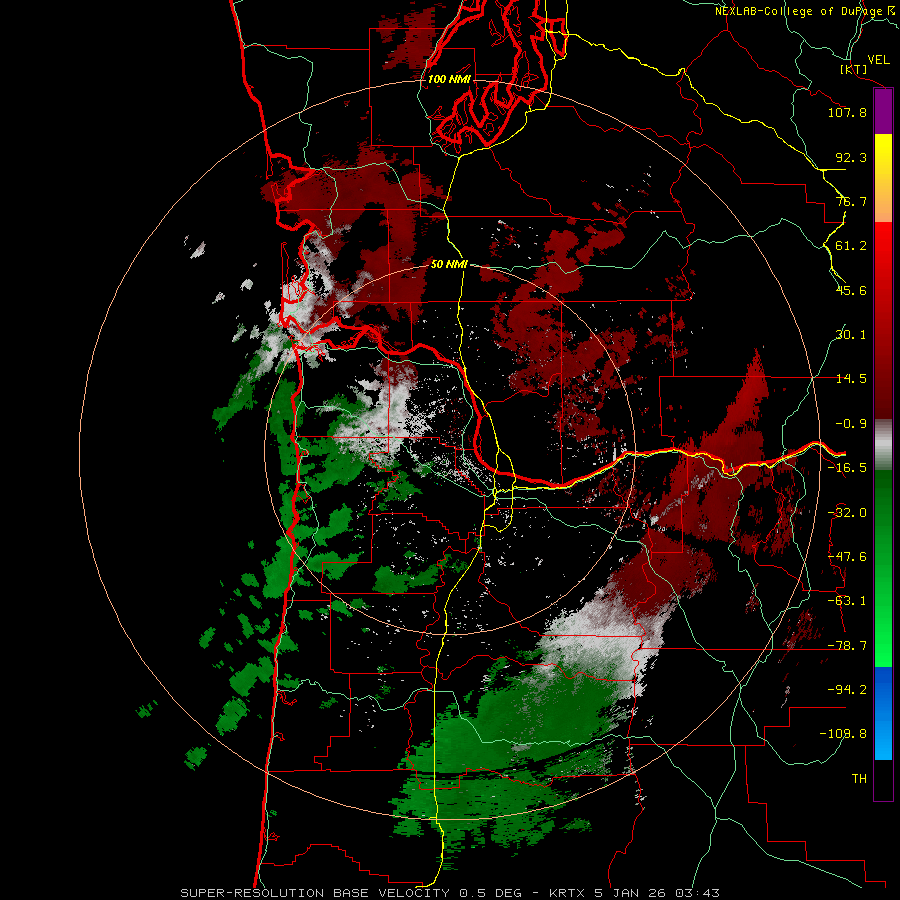Click the Super-Resolution Base Velocity caption at bottom
This screenshot has height=900, width=900.
[x=449, y=893]
